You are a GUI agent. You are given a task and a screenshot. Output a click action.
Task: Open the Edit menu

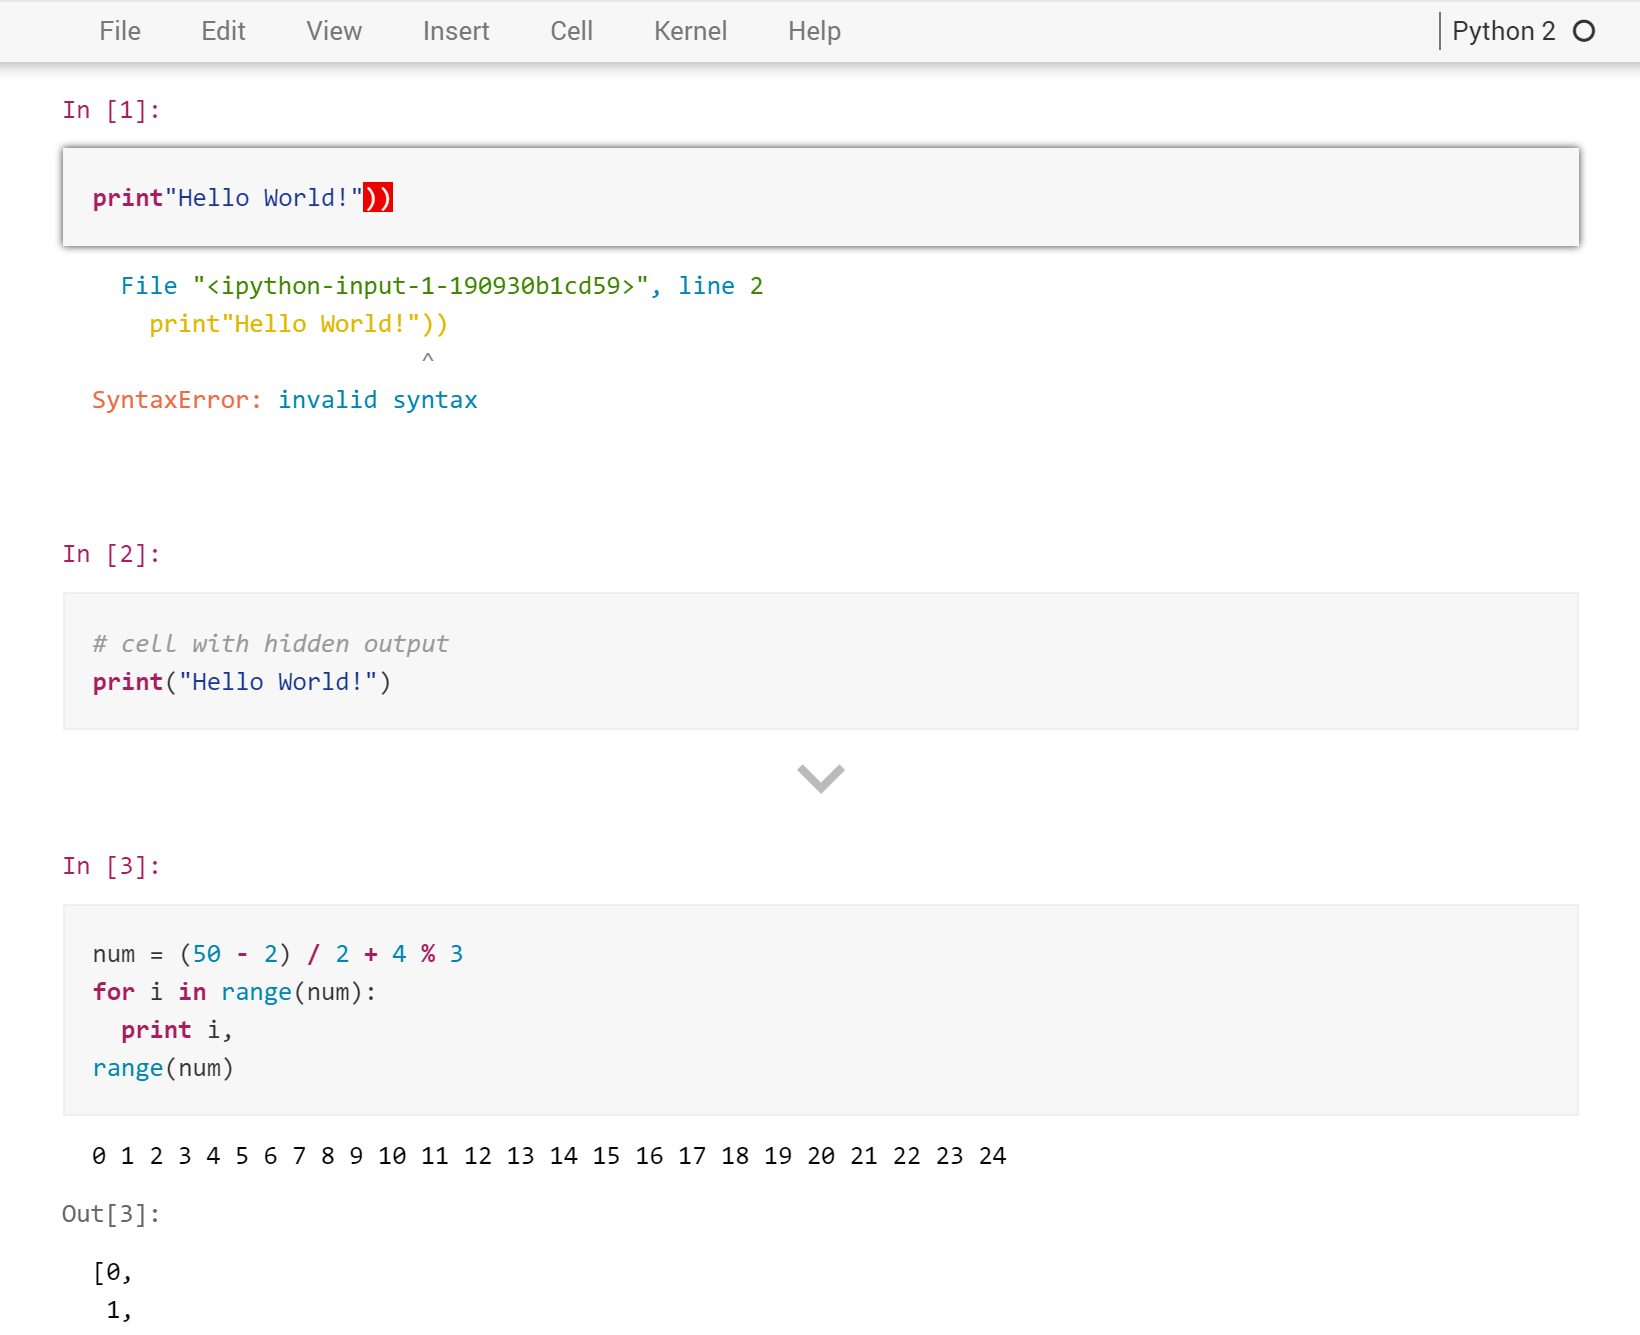pos(223,31)
